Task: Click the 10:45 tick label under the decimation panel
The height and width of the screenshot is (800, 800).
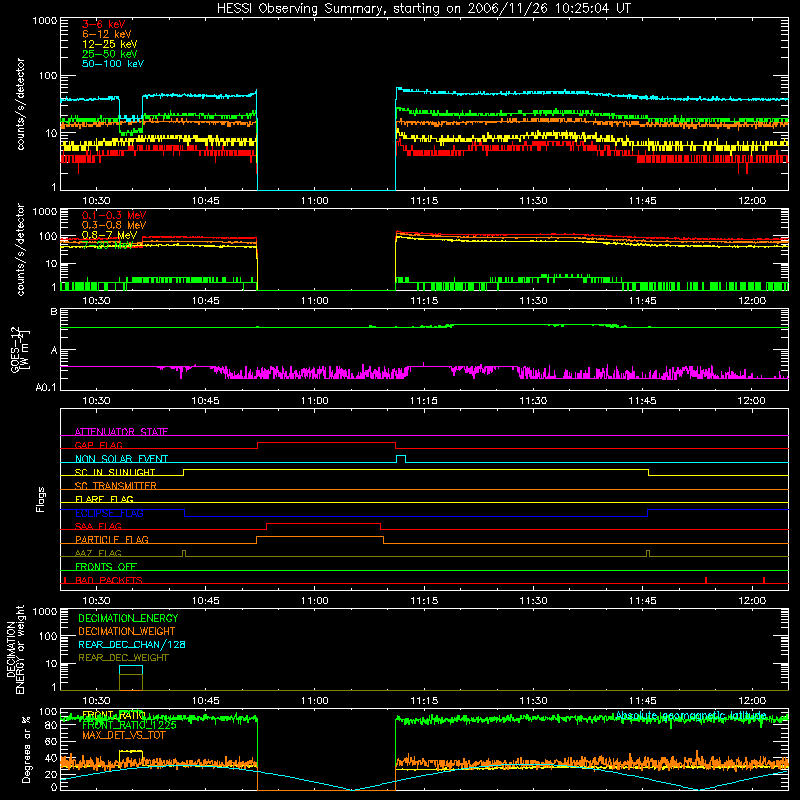Action: (x=206, y=701)
